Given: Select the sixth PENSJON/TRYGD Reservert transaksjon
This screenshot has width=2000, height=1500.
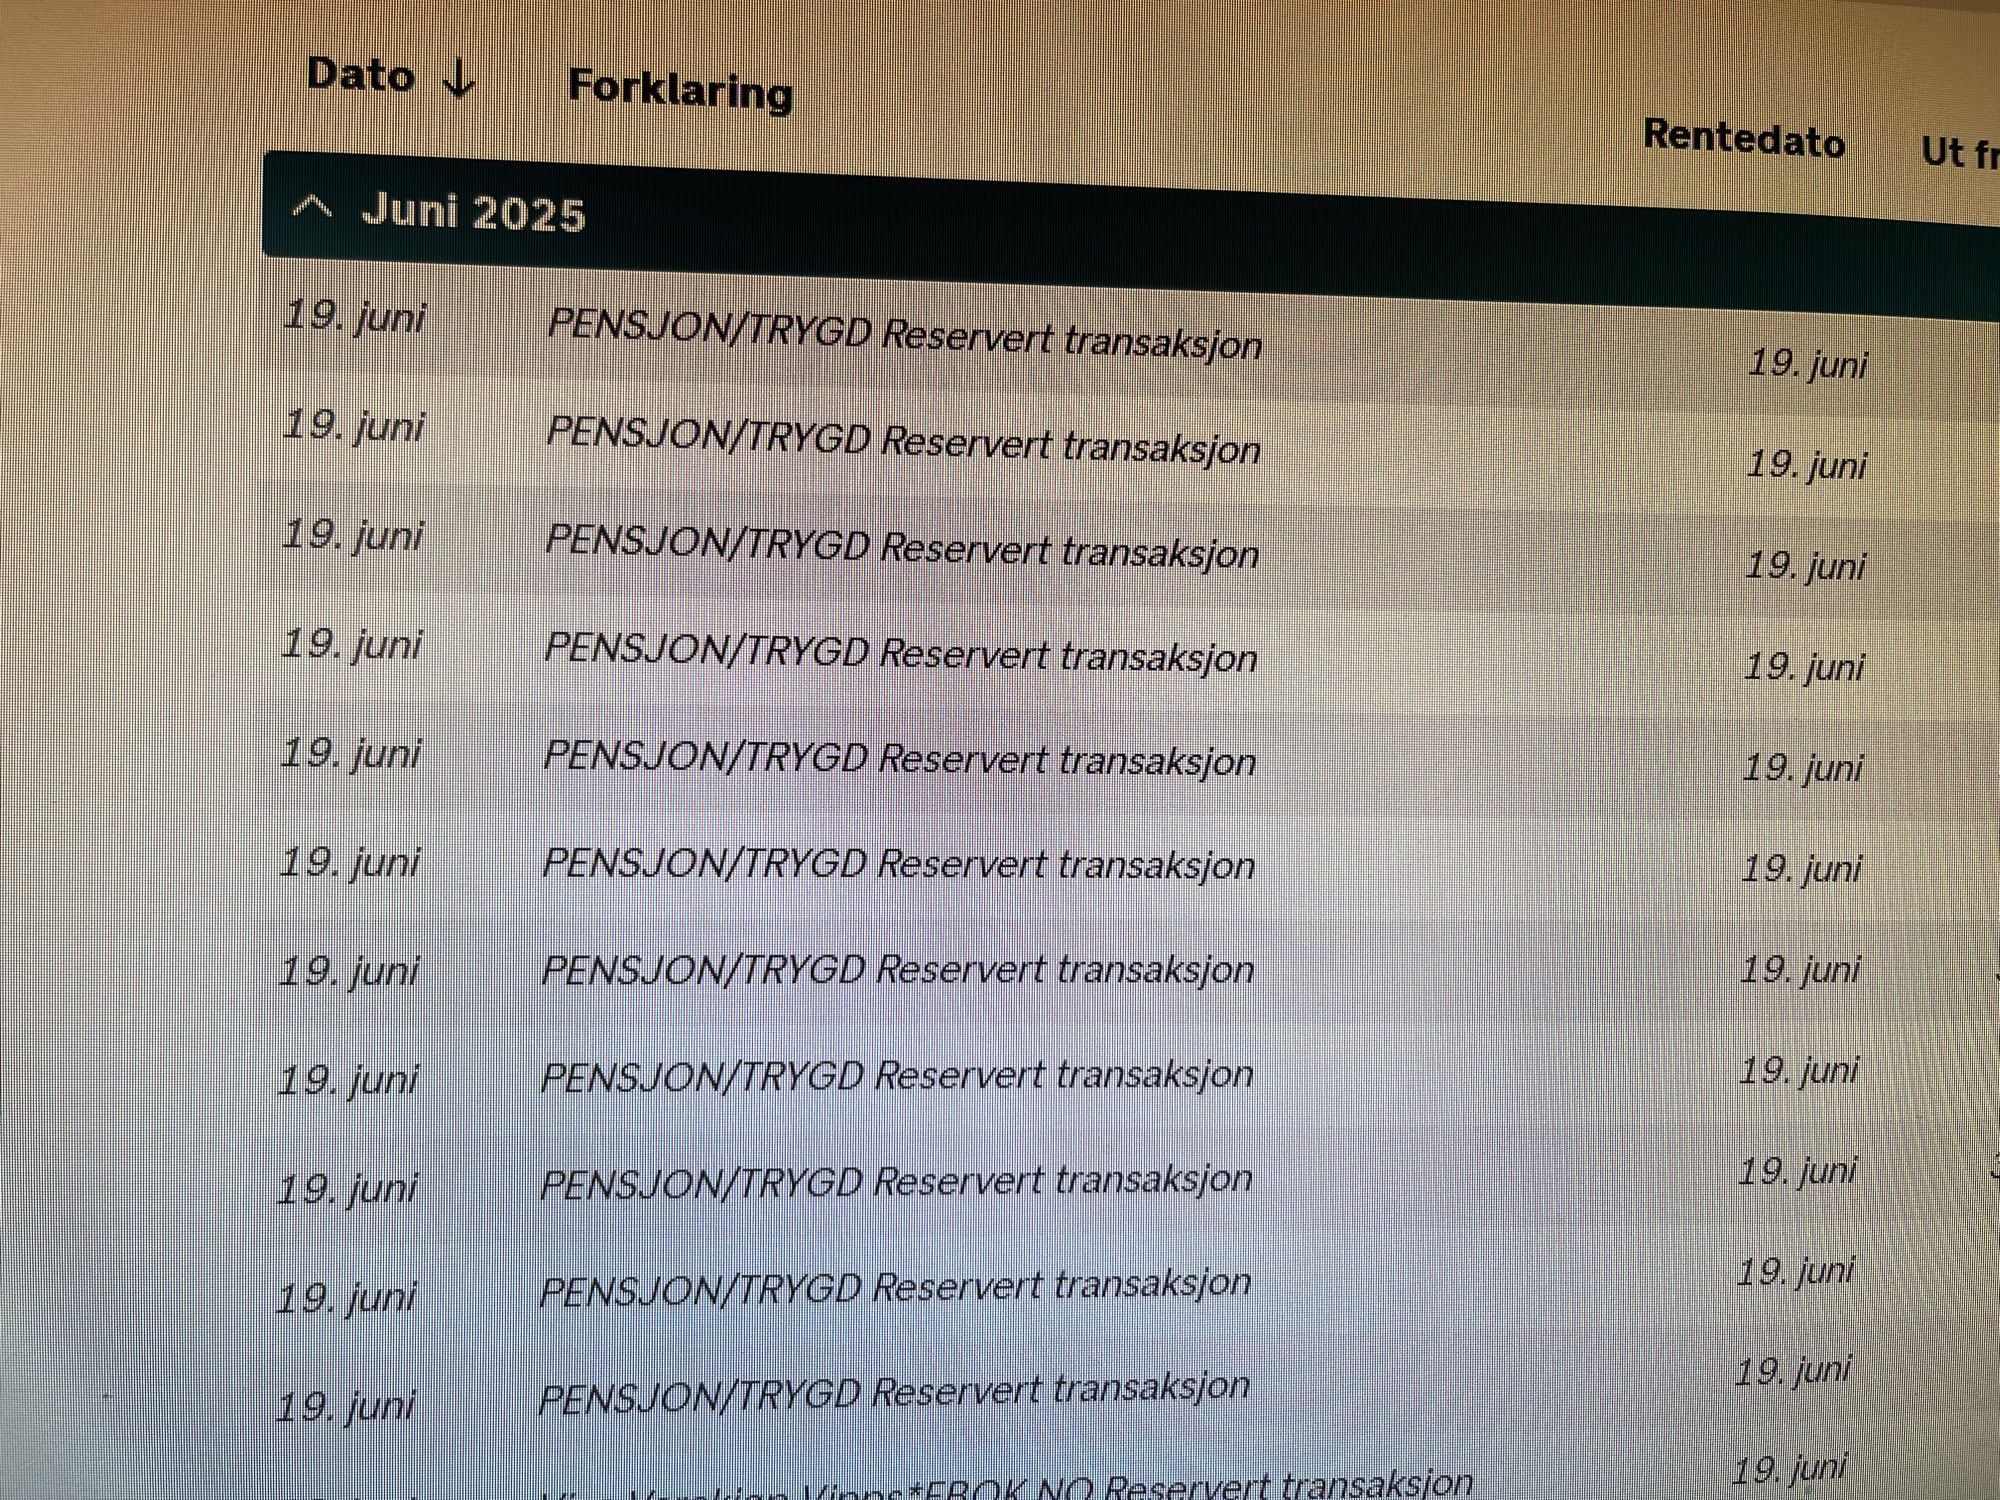Looking at the screenshot, I should click(898, 865).
